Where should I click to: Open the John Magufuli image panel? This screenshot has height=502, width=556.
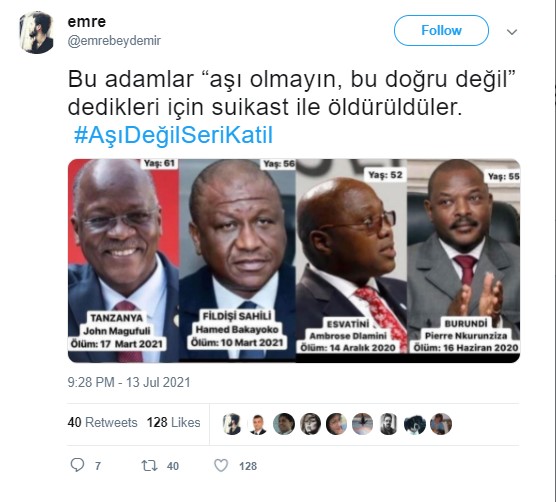point(123,261)
